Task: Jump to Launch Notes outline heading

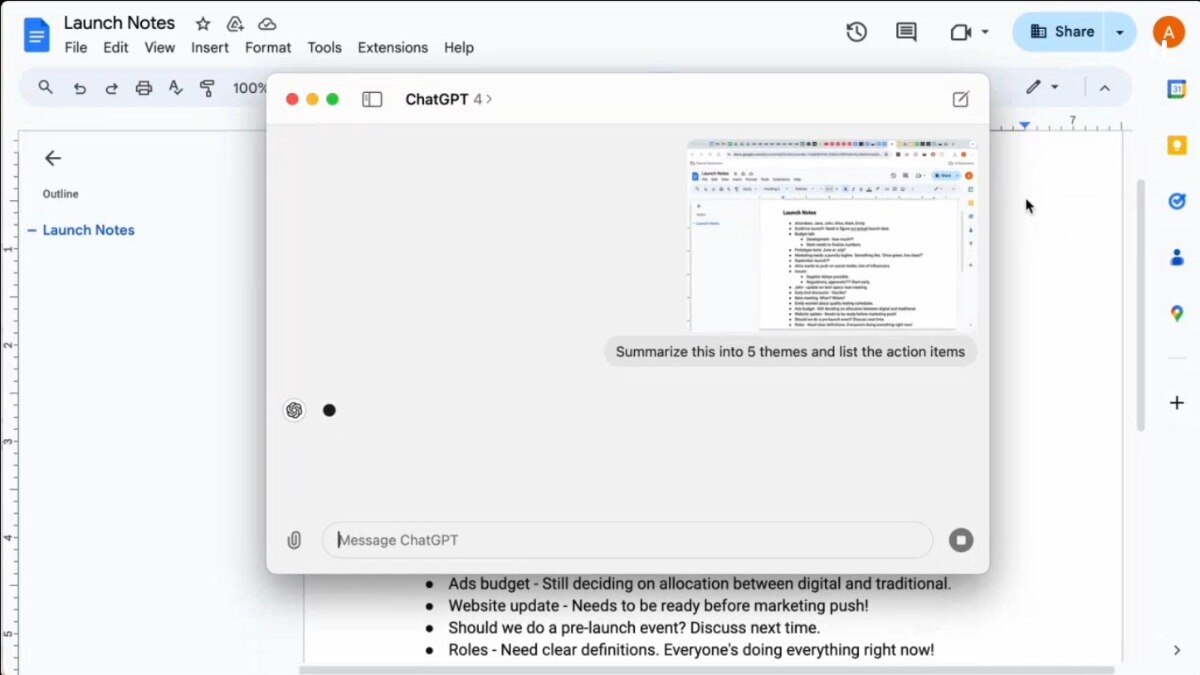Action: [x=88, y=230]
